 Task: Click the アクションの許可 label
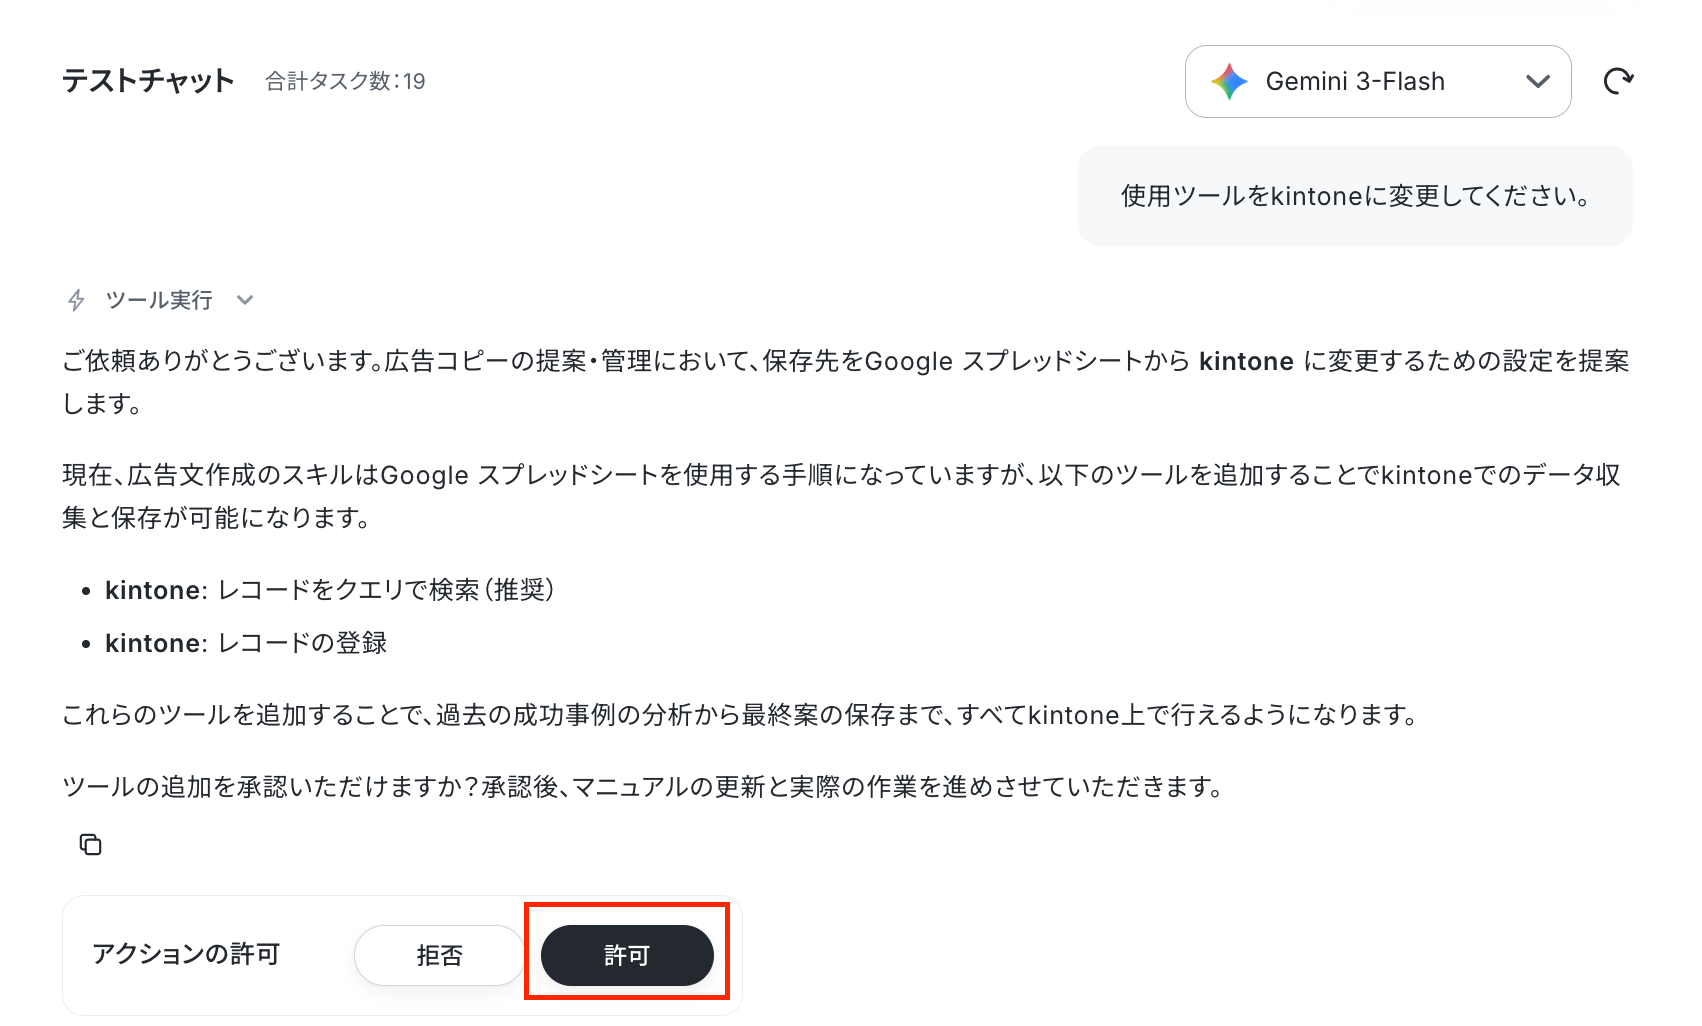pos(186,954)
